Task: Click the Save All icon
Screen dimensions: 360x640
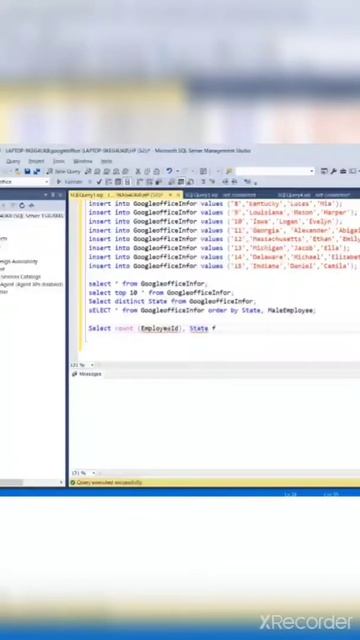Action: click(x=37, y=171)
